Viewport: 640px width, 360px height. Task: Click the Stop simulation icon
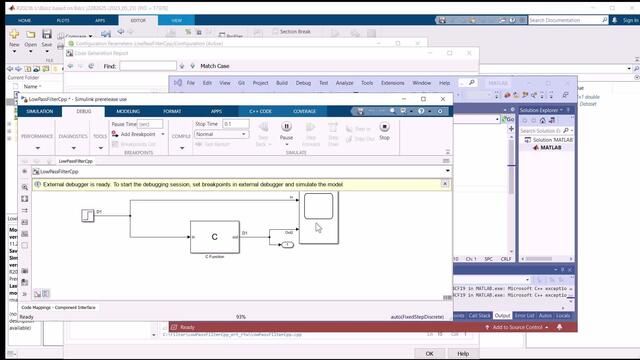click(x=384, y=127)
